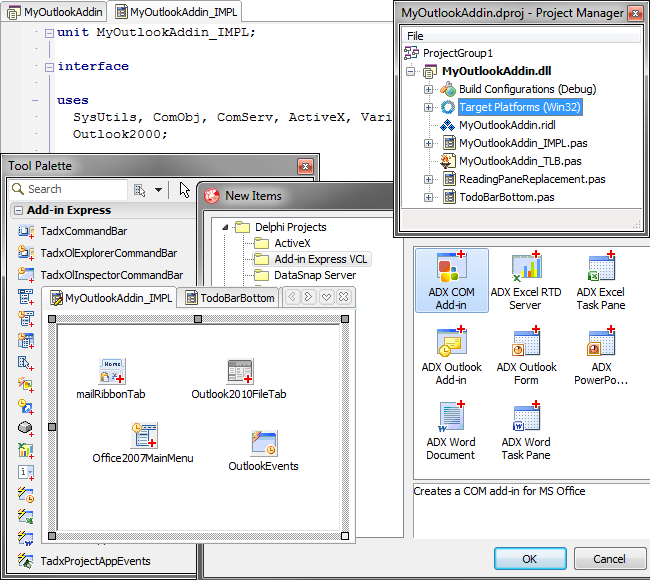Click the clock search palette component icon
This screenshot has width=650, height=580.
(26, 406)
